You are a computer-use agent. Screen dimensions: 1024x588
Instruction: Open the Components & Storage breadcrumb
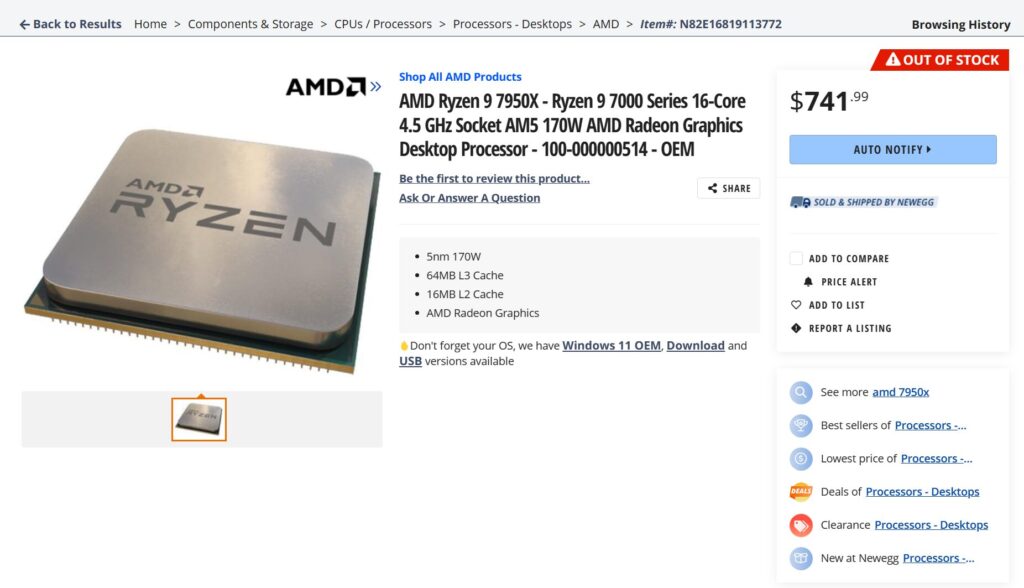250,24
